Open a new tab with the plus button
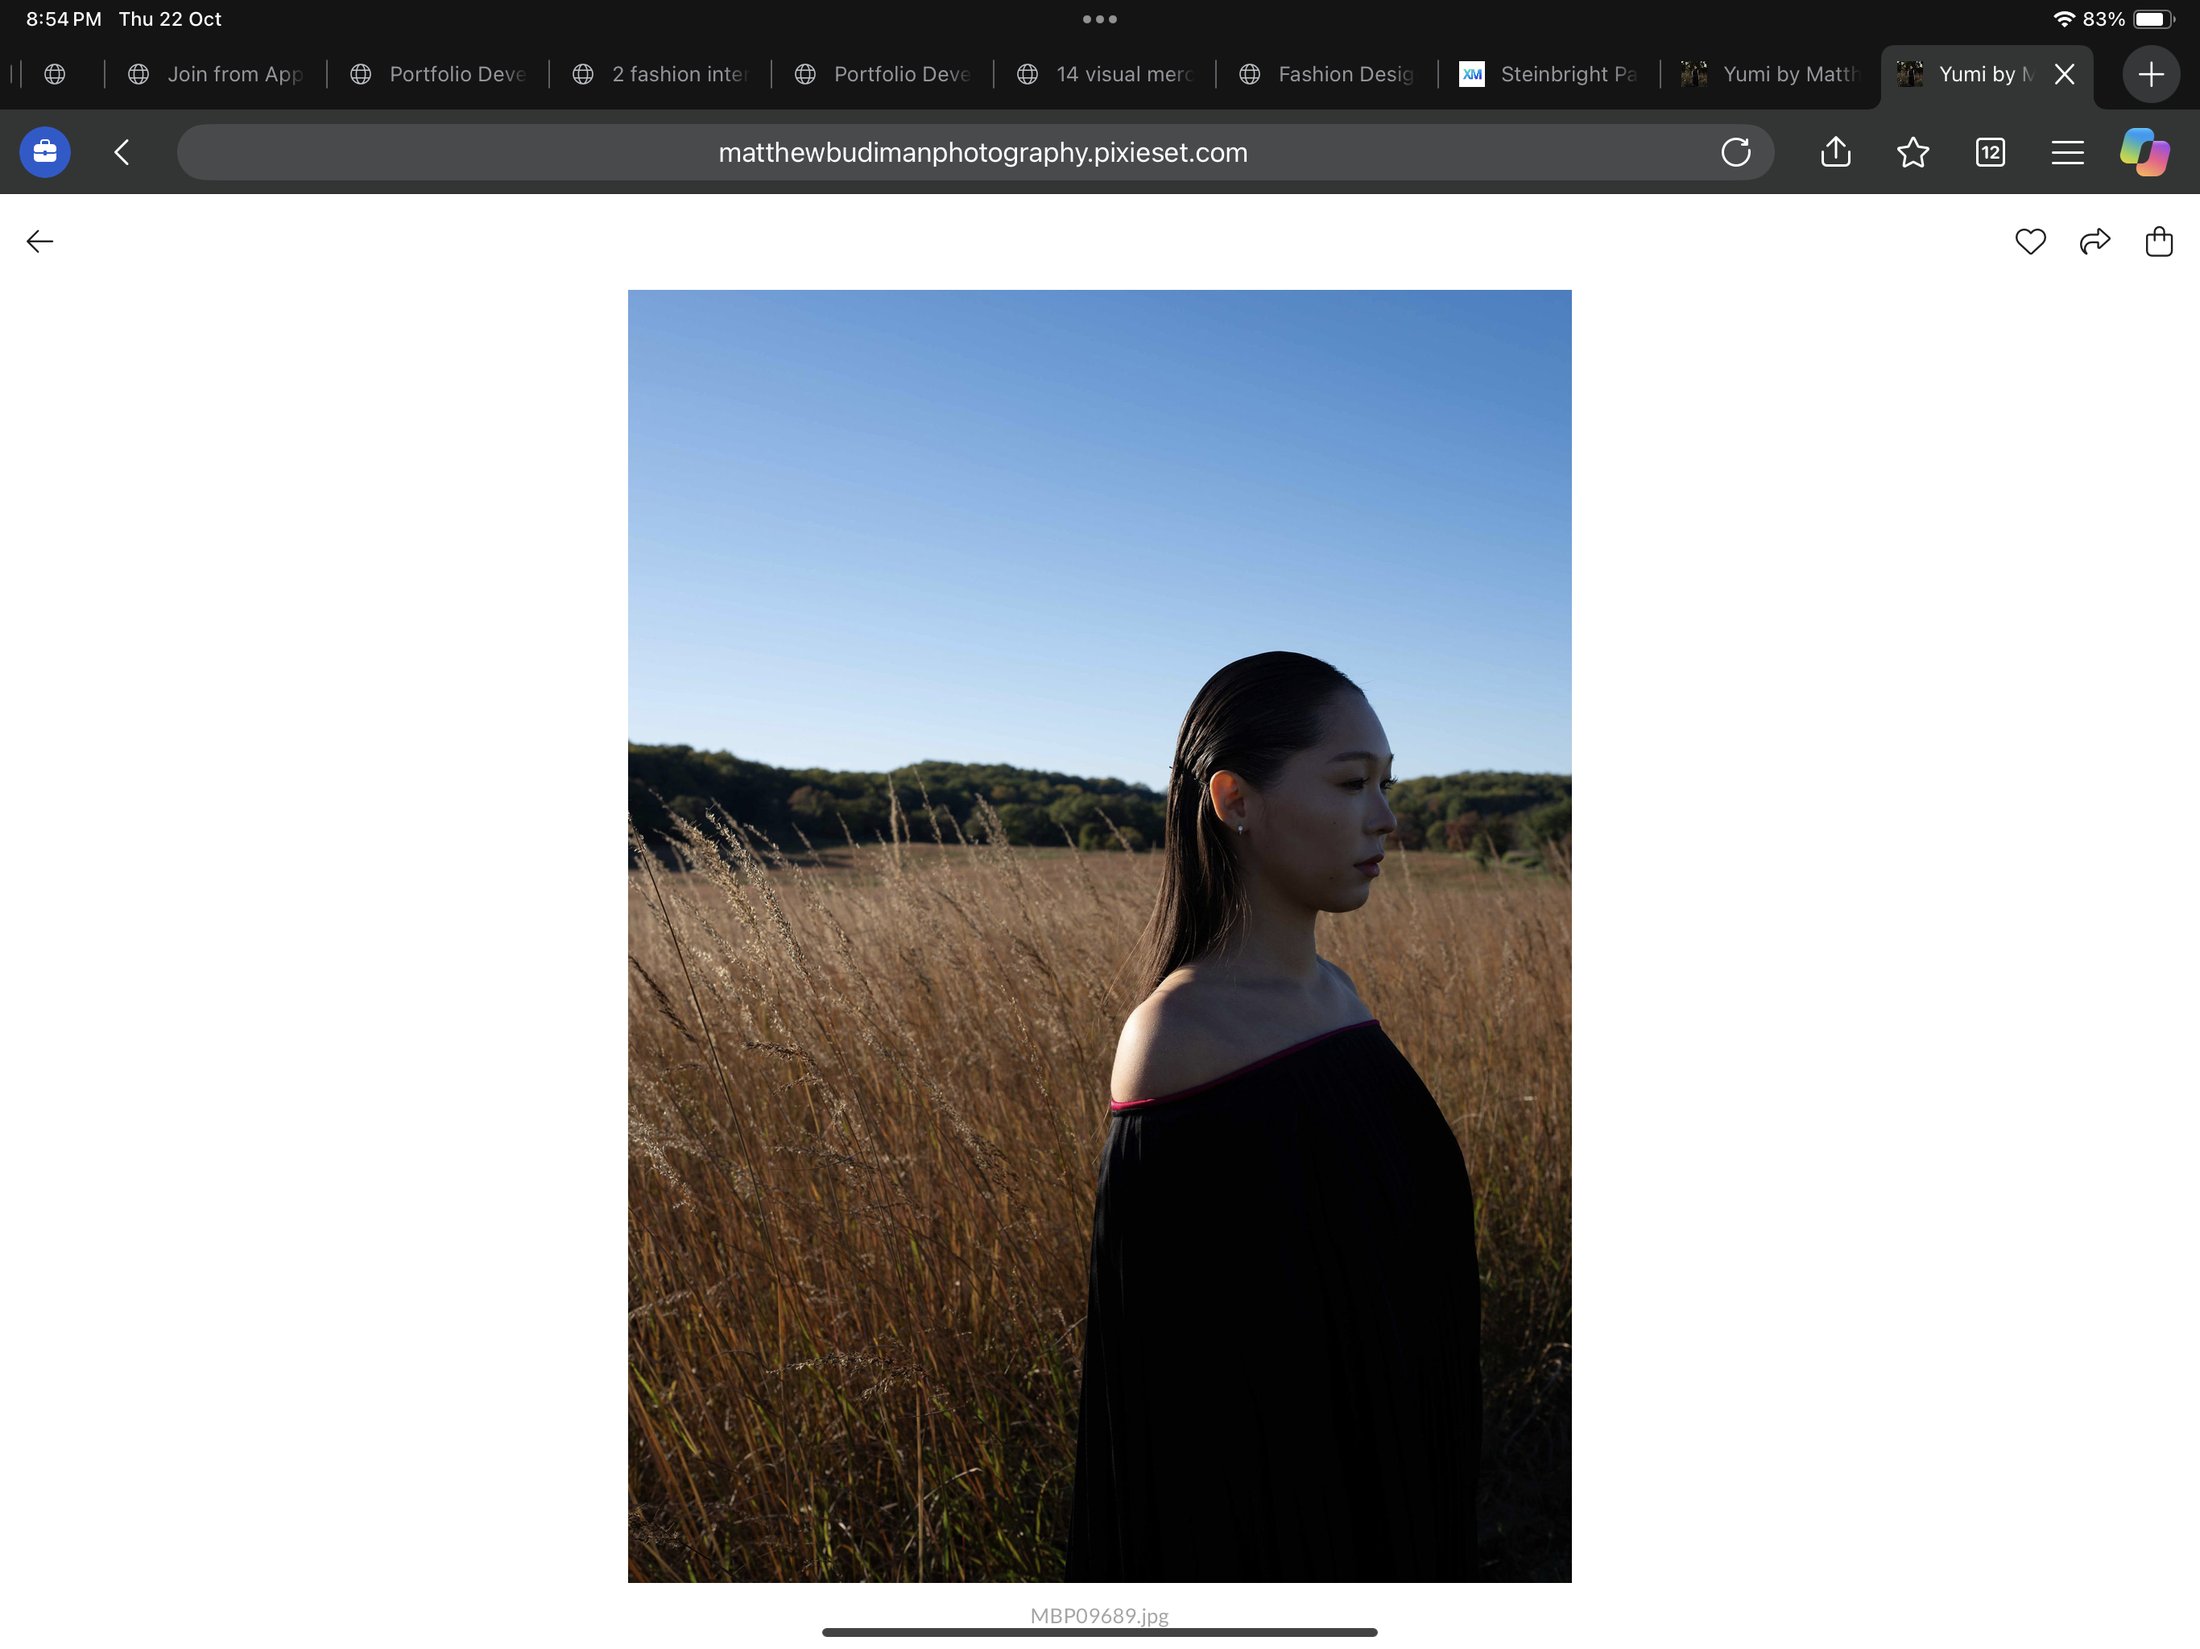This screenshot has height=1649, width=2200. [x=2150, y=74]
